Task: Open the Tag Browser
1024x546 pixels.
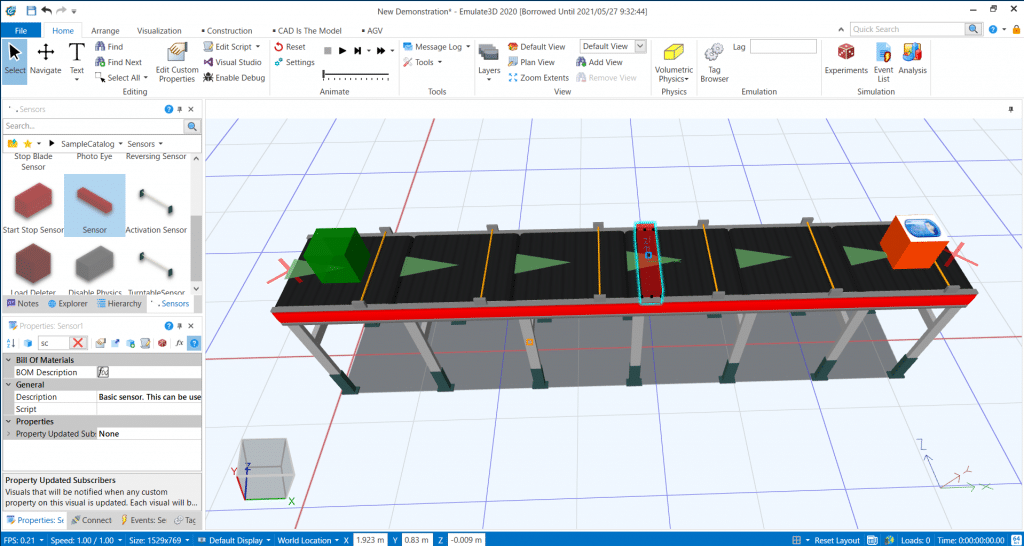Action: click(x=714, y=63)
